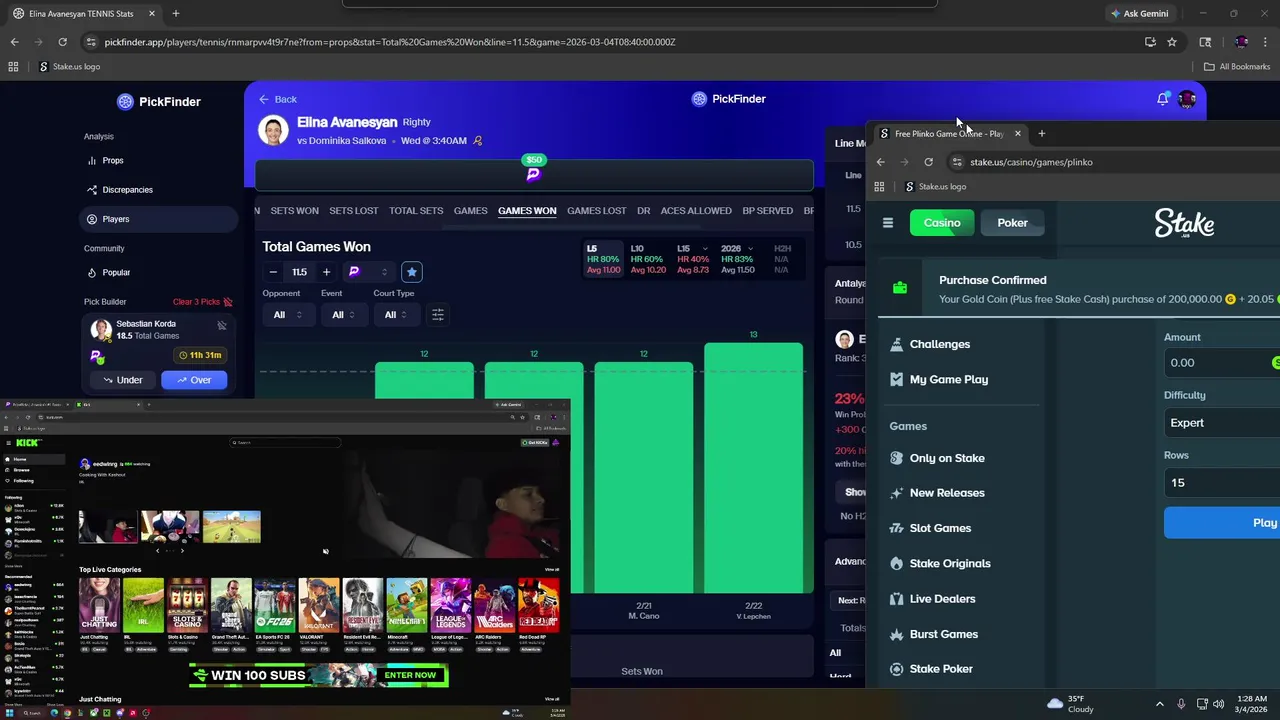Open Stake Originals category
Screen dimensions: 1280x720
[x=940, y=563]
